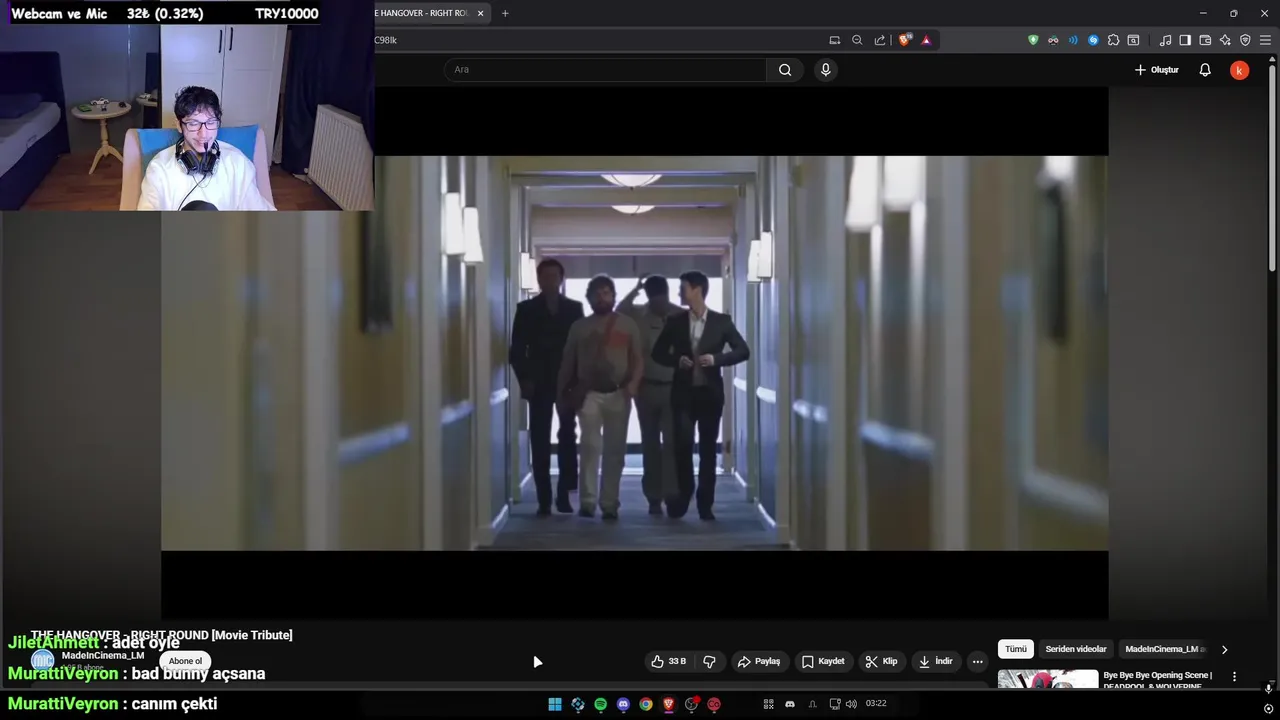Click the install app icon in address bar
This screenshot has width=1280, height=720.
(x=835, y=40)
